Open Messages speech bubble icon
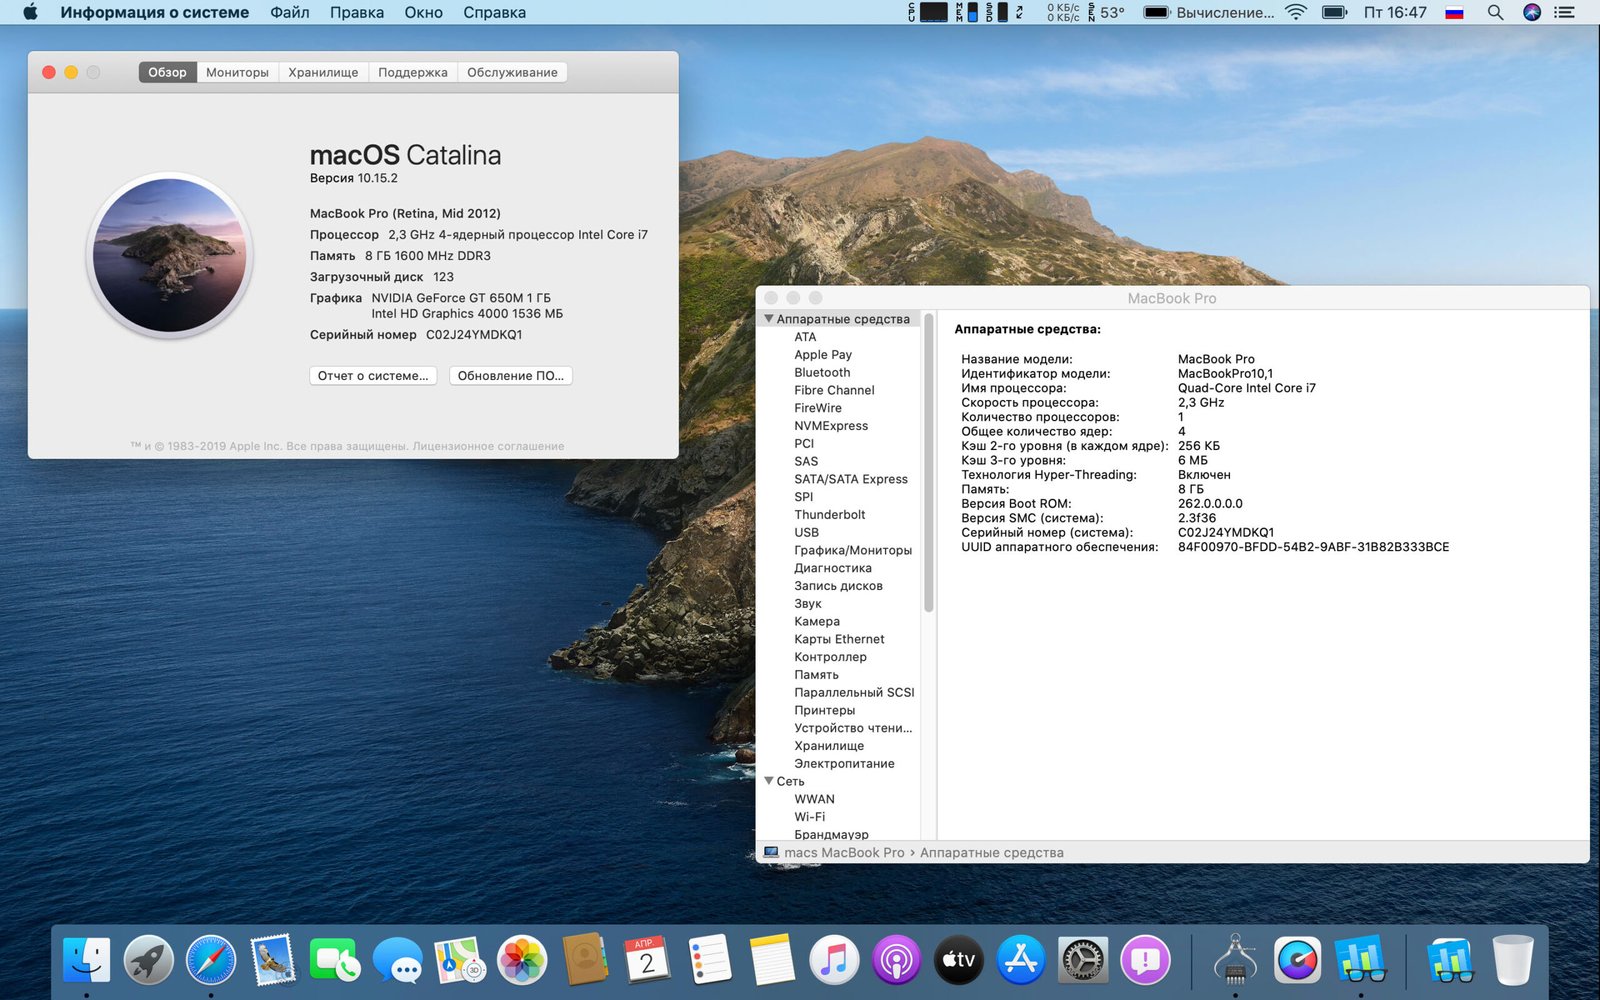Screen dimensions: 1600x1000 click(398, 960)
